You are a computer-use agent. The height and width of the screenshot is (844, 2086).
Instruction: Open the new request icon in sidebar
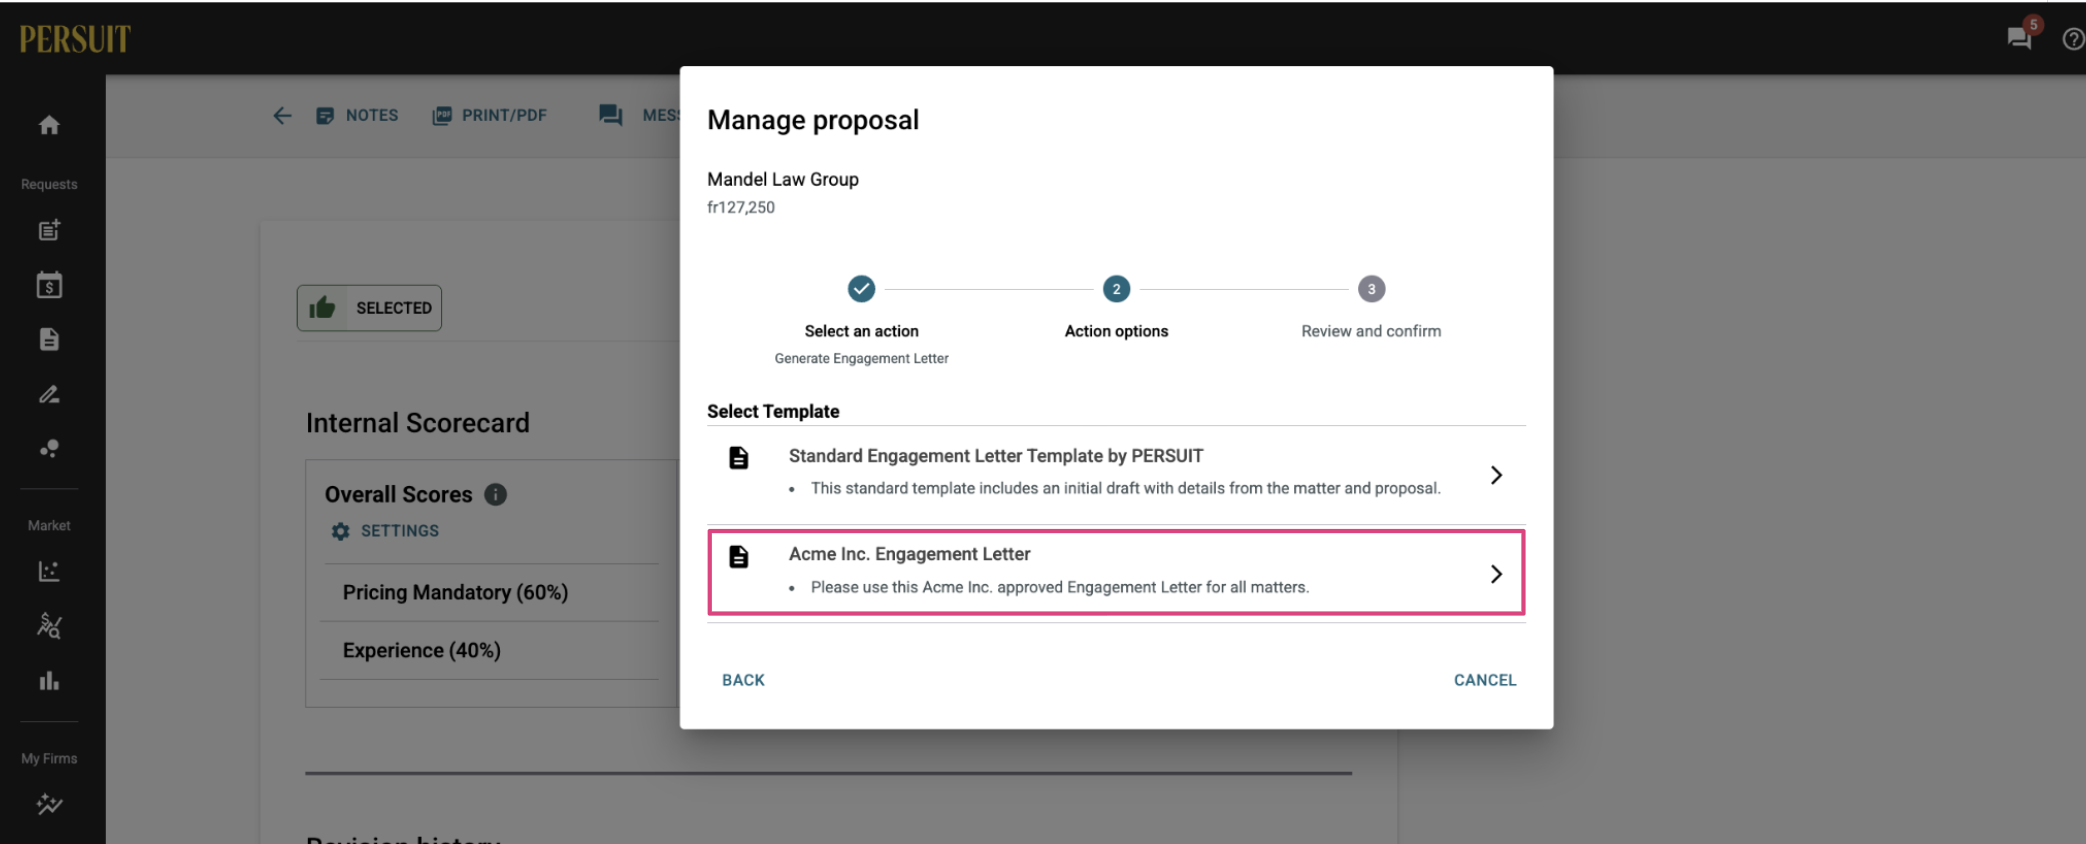tap(49, 230)
